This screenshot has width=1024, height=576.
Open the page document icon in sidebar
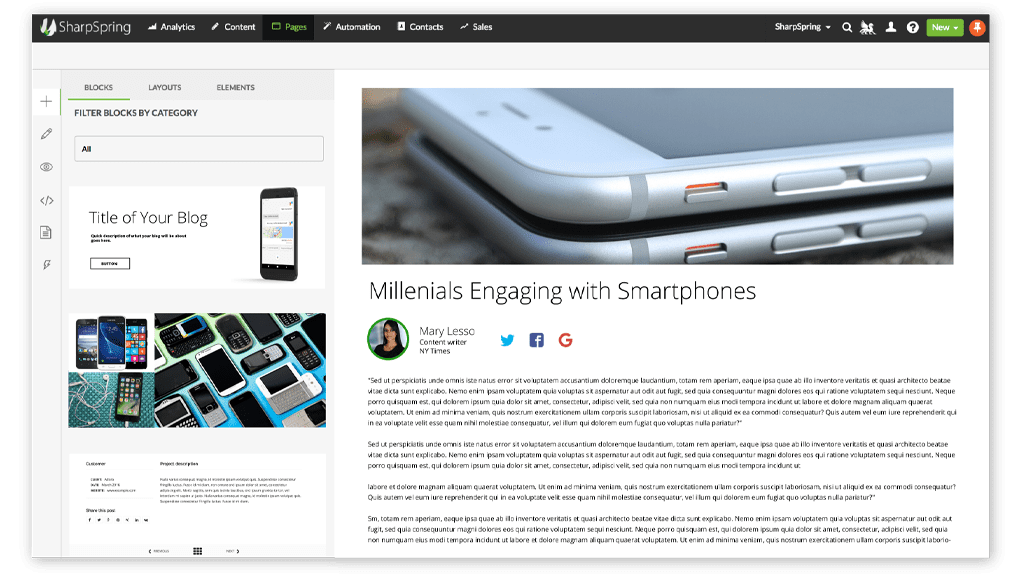click(x=46, y=232)
